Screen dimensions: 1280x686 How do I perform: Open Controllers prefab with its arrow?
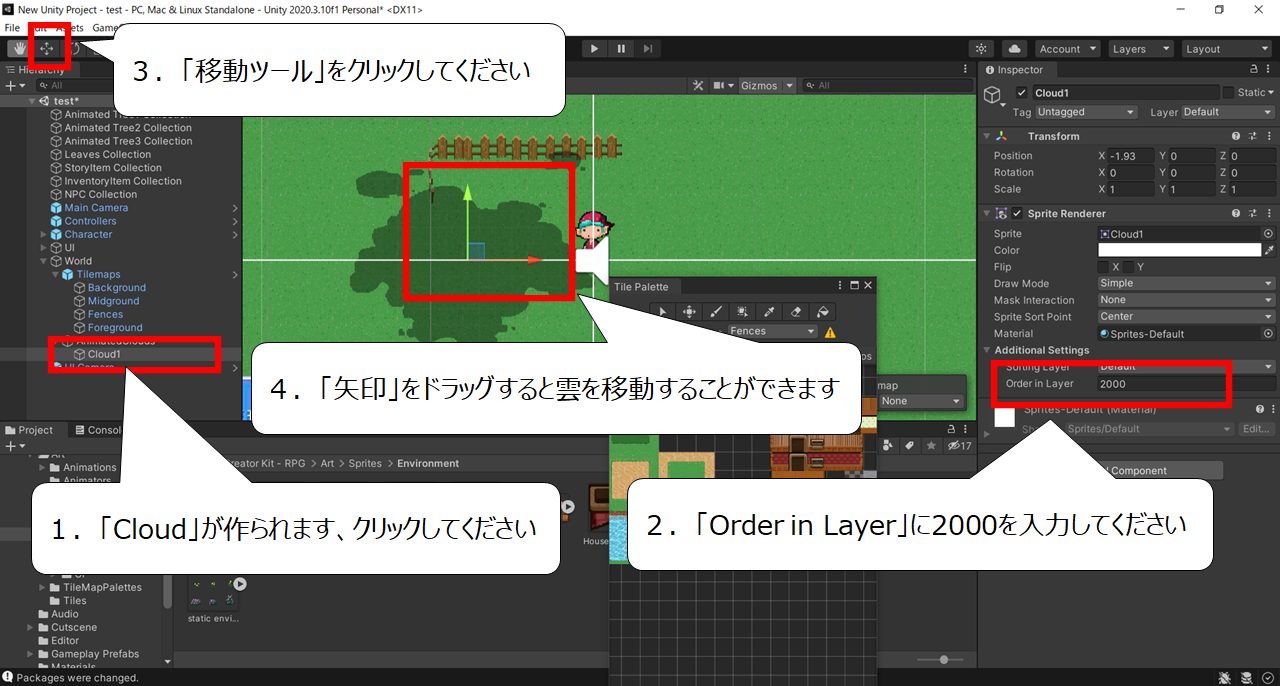click(235, 221)
